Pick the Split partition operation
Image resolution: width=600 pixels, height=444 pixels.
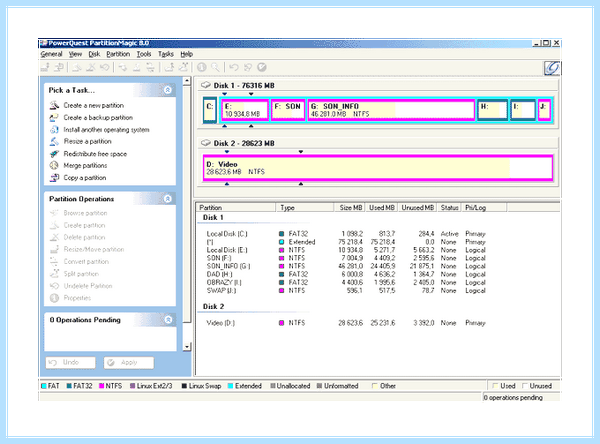coord(75,274)
